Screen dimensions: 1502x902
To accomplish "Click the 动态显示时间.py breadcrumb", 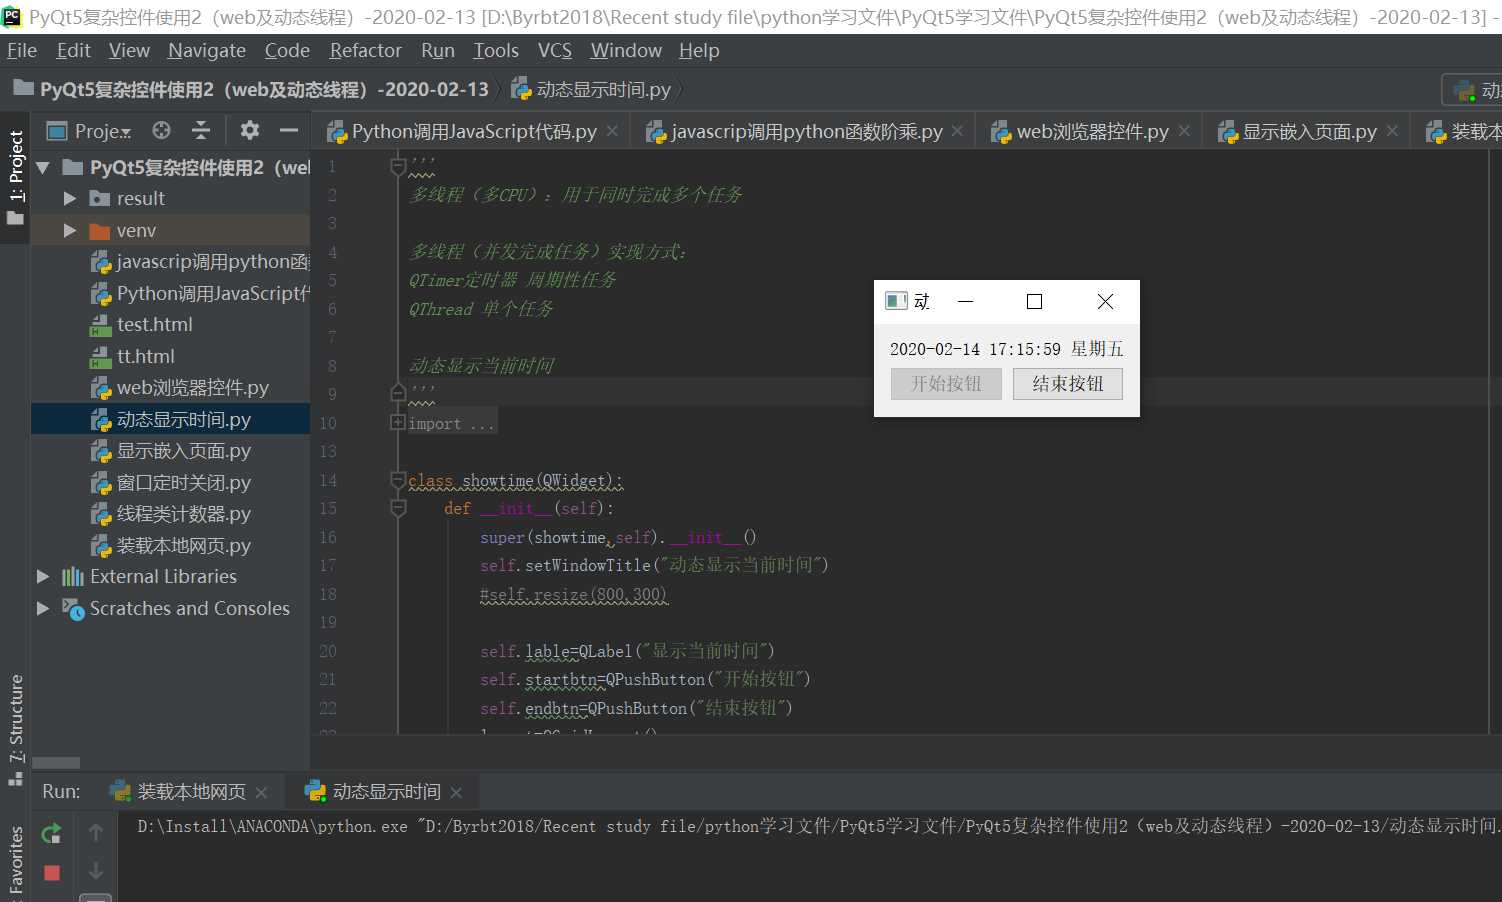I will click(592, 90).
